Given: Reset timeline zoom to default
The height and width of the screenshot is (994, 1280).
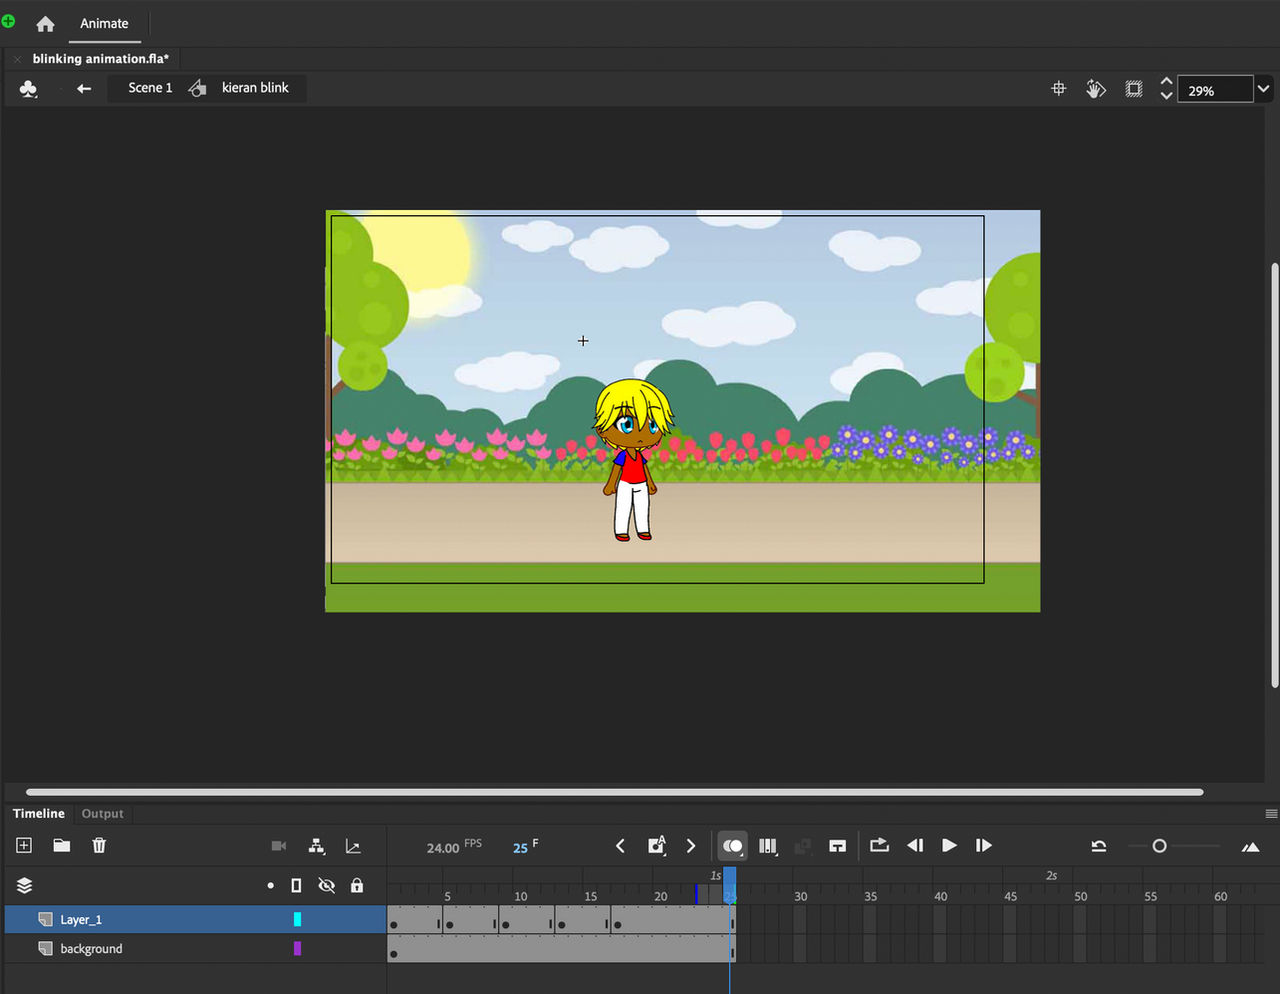Looking at the screenshot, I should pos(1099,846).
